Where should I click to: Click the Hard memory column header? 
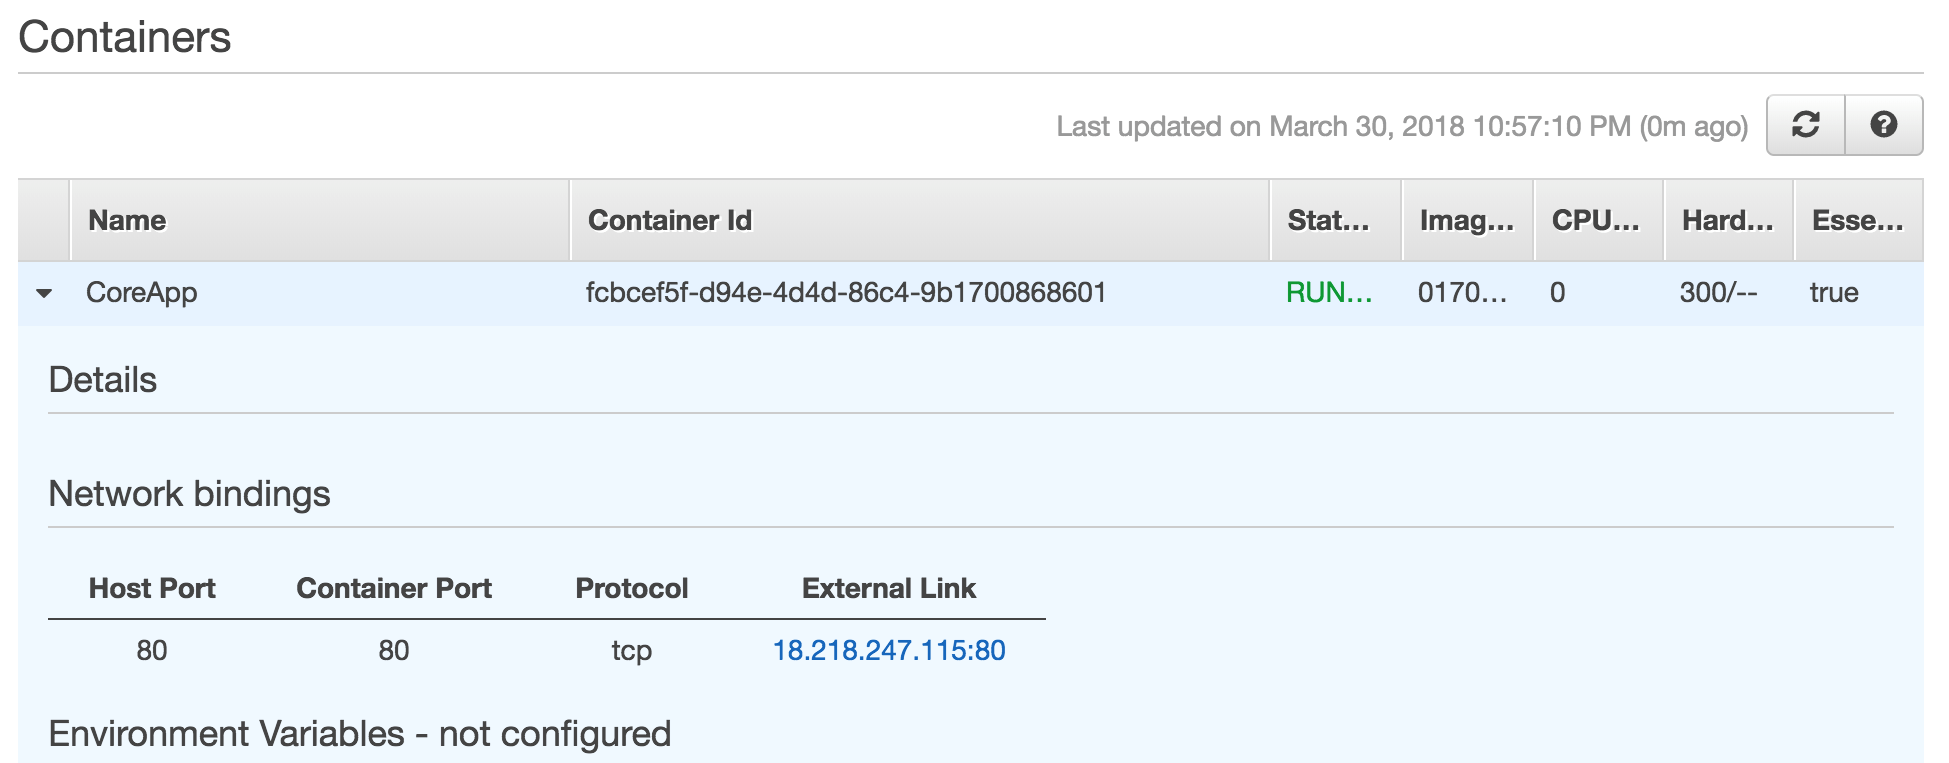[1727, 220]
